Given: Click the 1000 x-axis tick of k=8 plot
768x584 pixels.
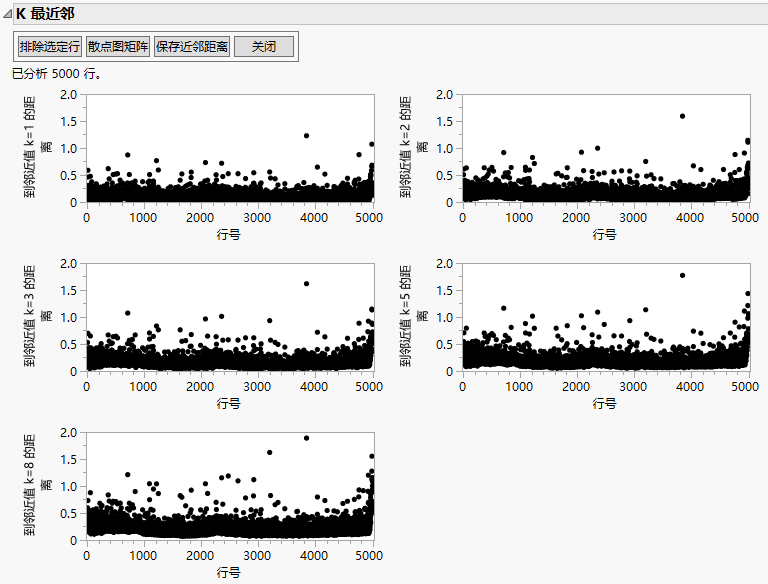Looking at the screenshot, I should [143, 556].
